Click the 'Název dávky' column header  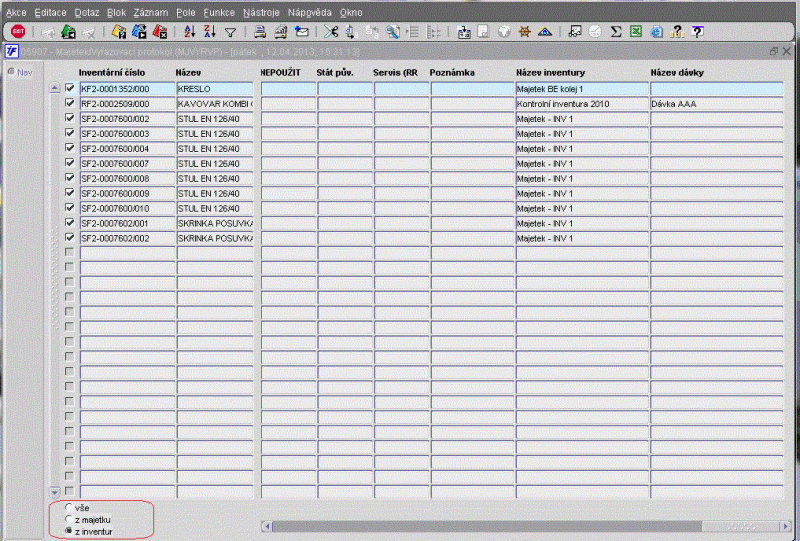(x=677, y=72)
